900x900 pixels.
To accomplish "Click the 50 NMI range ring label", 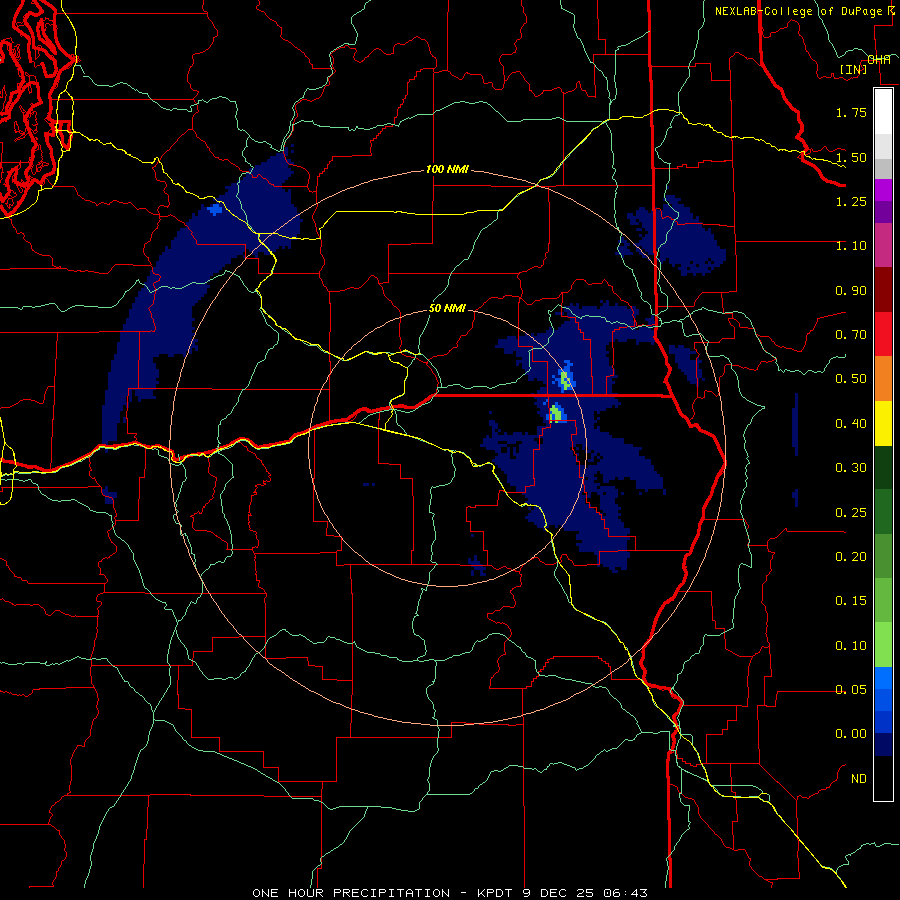I will (447, 308).
